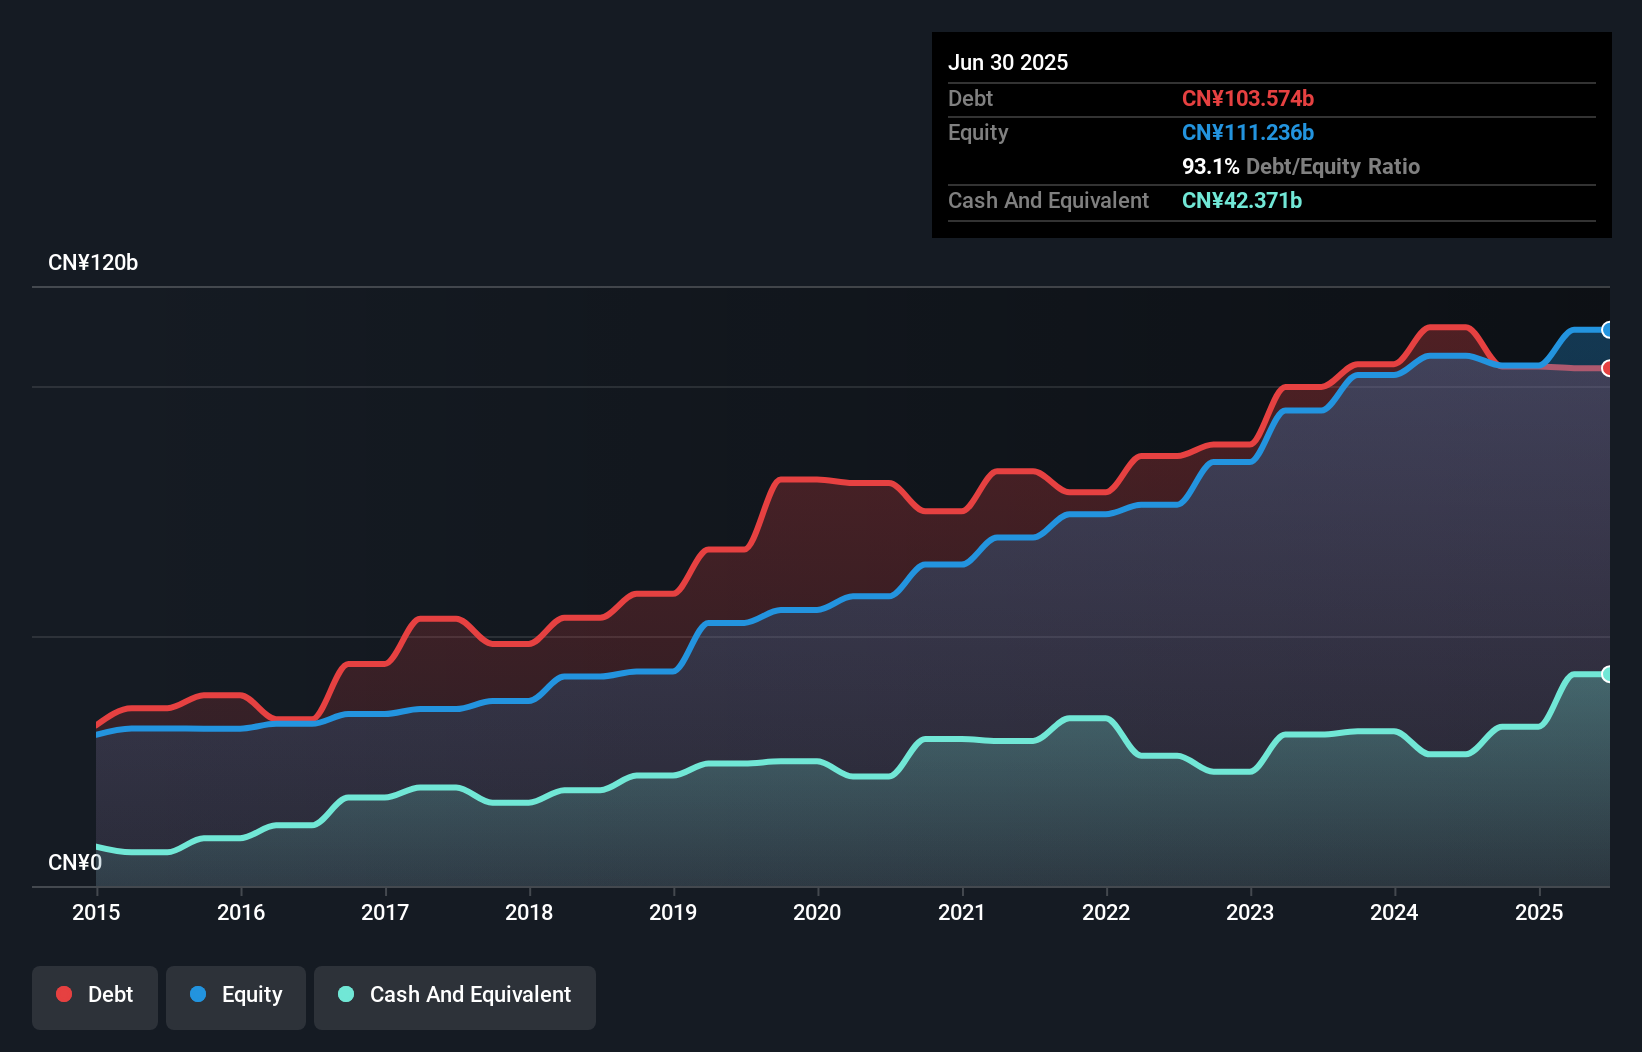Select the red Debt endpoint marker on chart
Image resolution: width=1642 pixels, height=1052 pixels.
[x=1608, y=369]
